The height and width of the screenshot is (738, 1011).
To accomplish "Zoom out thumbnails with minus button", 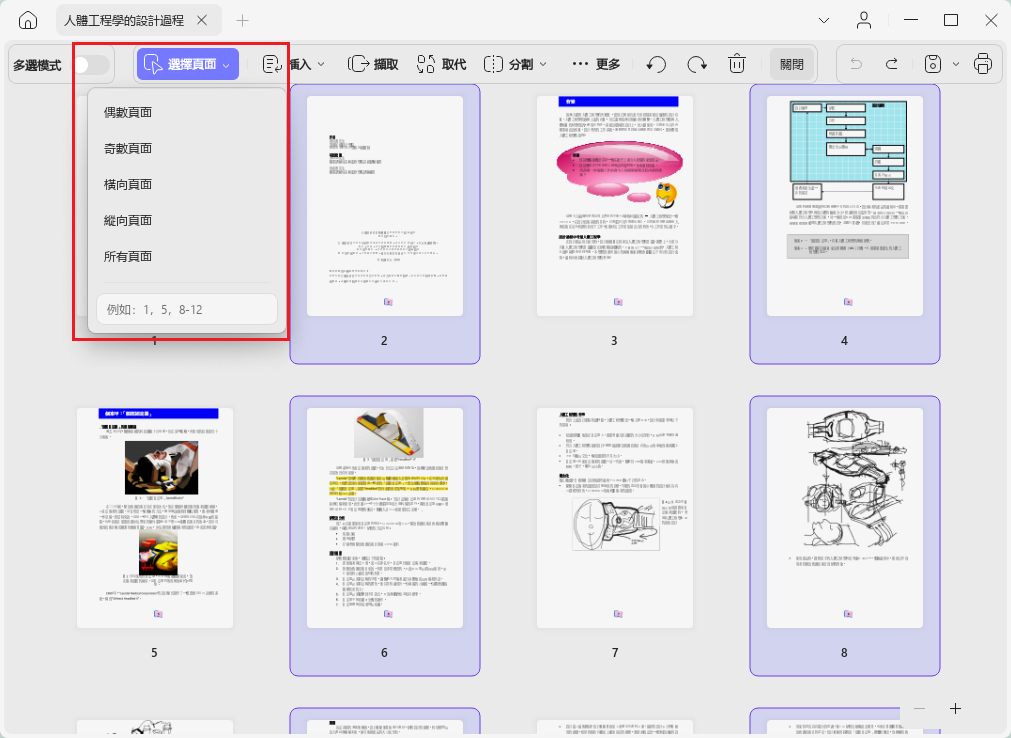I will click(919, 708).
